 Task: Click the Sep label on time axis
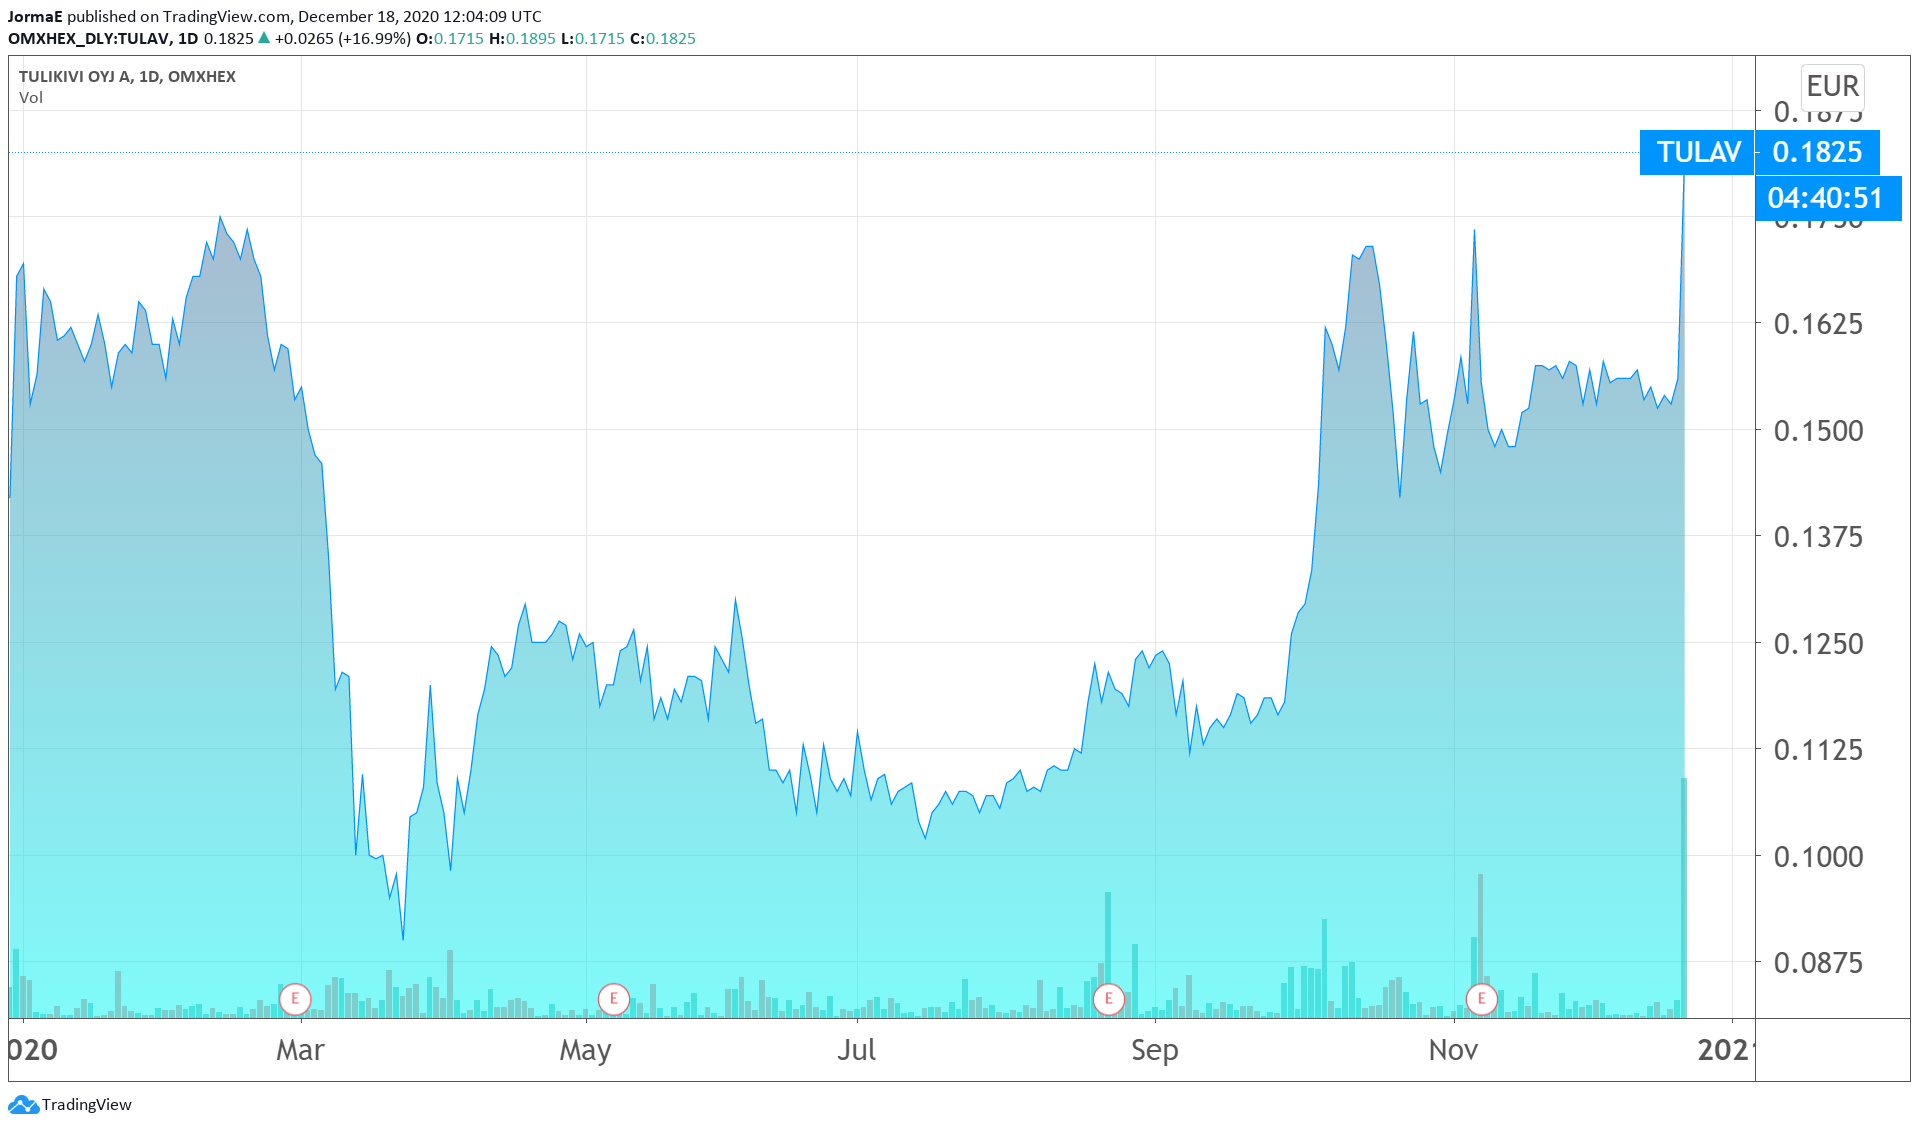click(1154, 1050)
